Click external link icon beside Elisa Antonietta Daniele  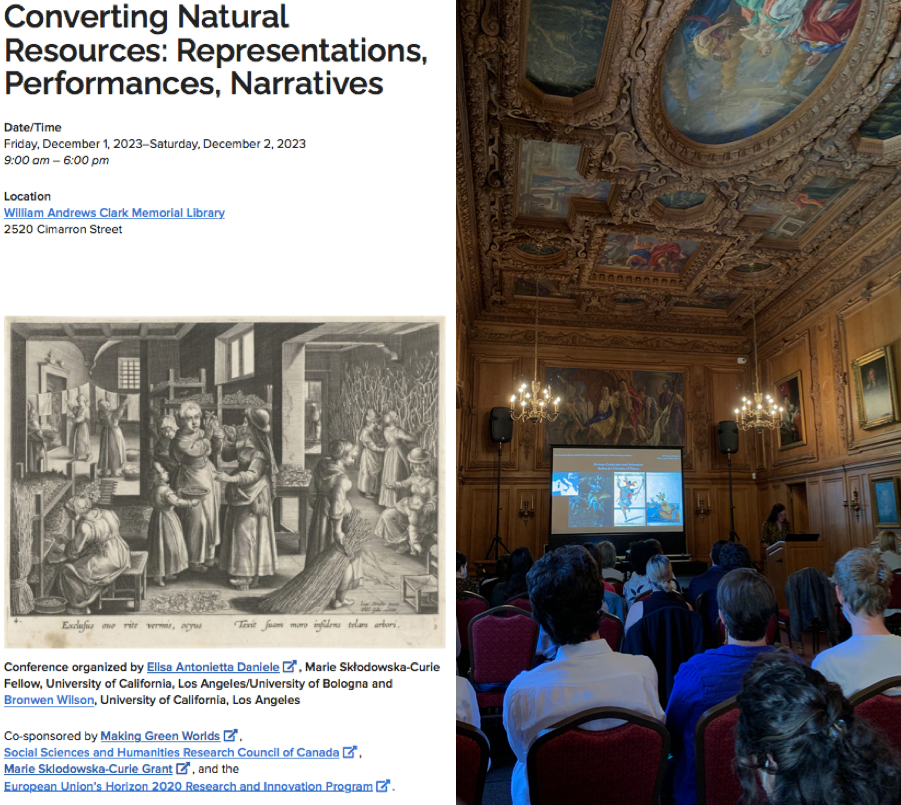[290, 667]
